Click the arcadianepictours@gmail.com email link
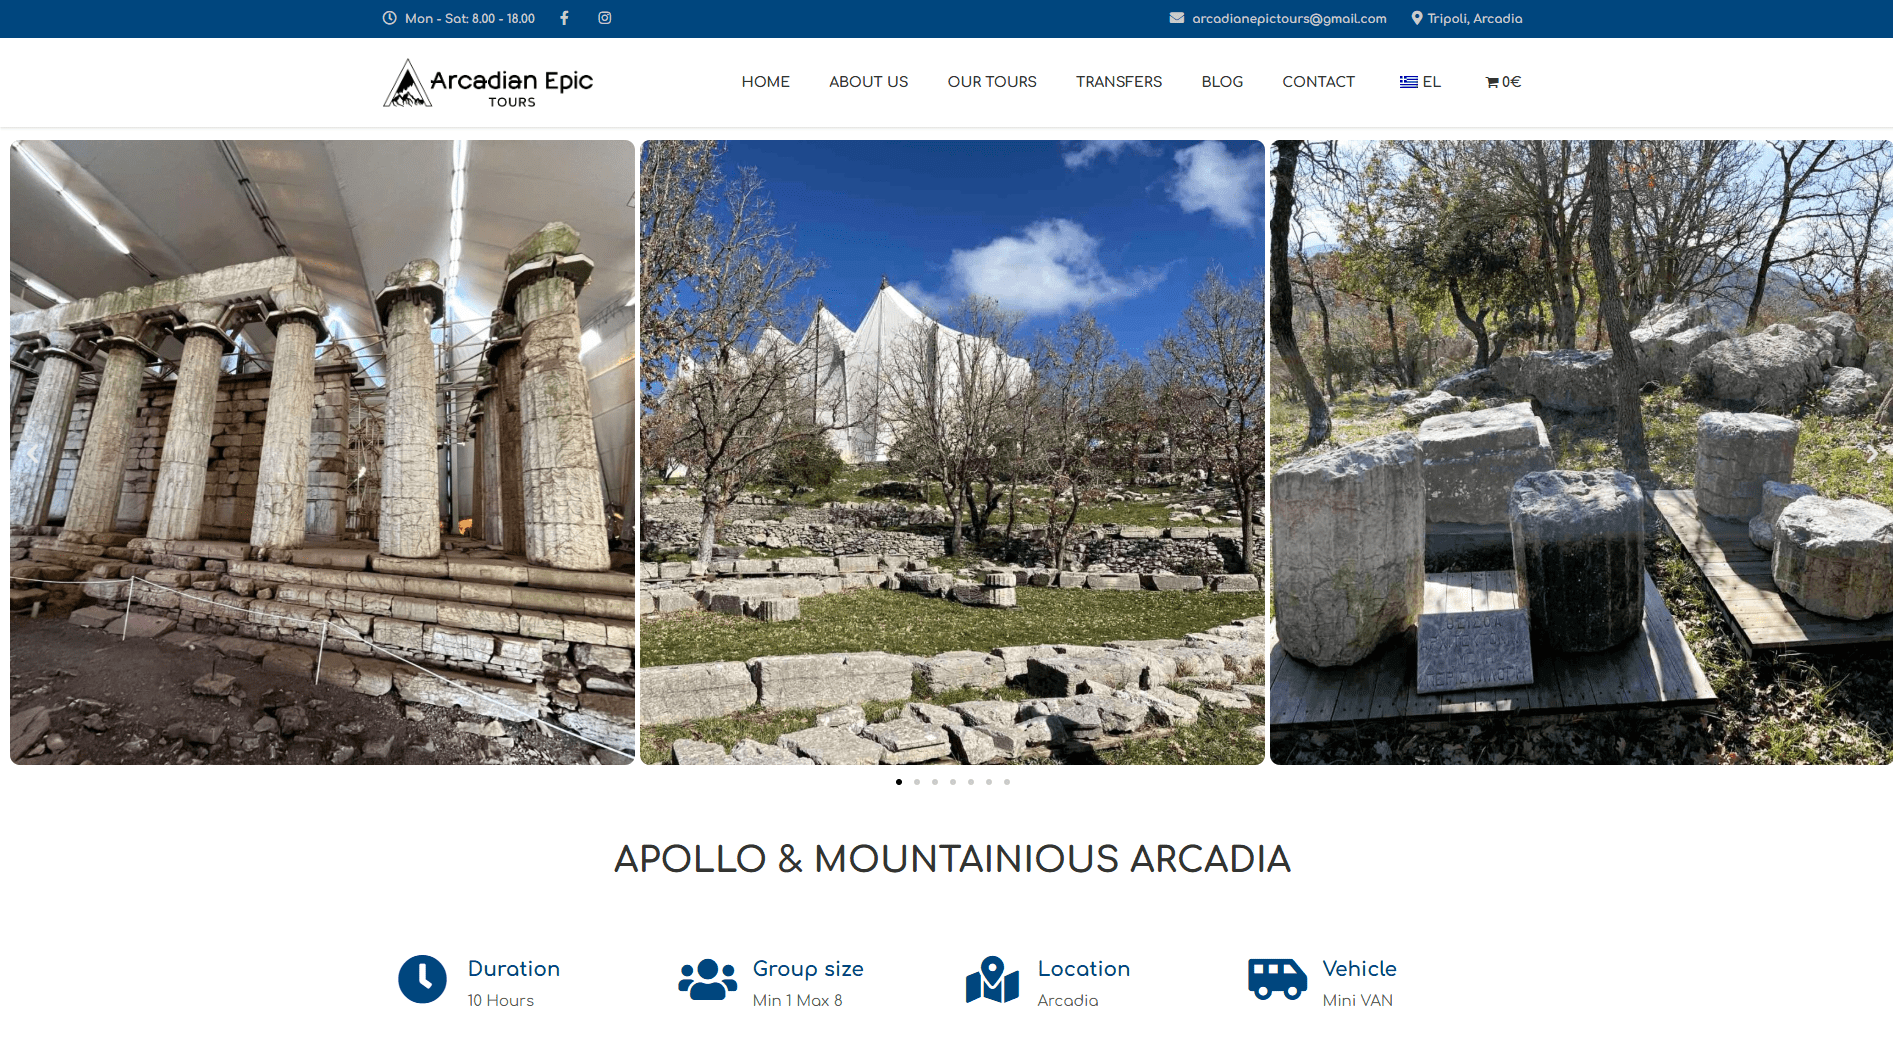 (x=1289, y=19)
